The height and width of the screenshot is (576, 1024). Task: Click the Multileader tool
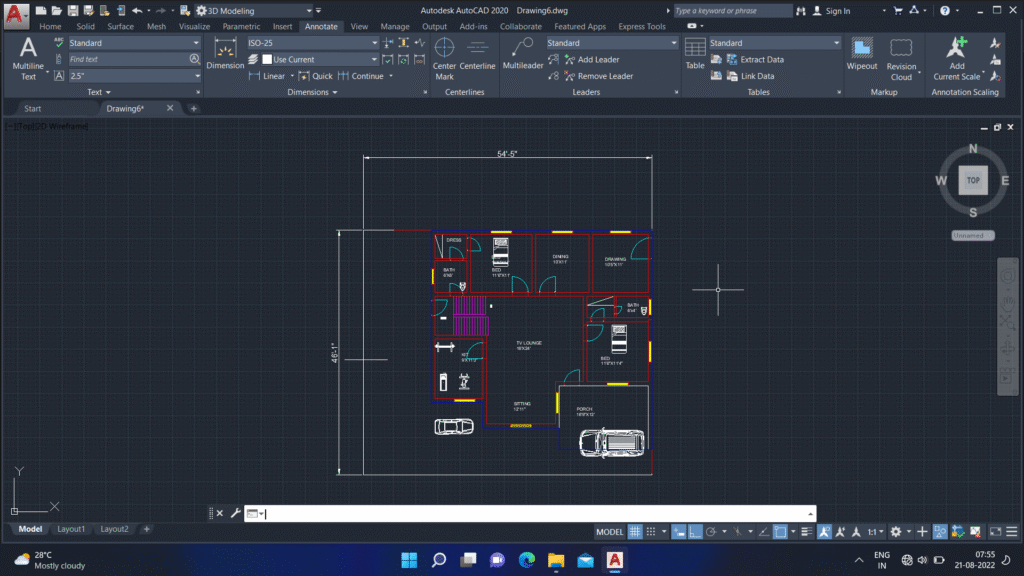pos(522,54)
